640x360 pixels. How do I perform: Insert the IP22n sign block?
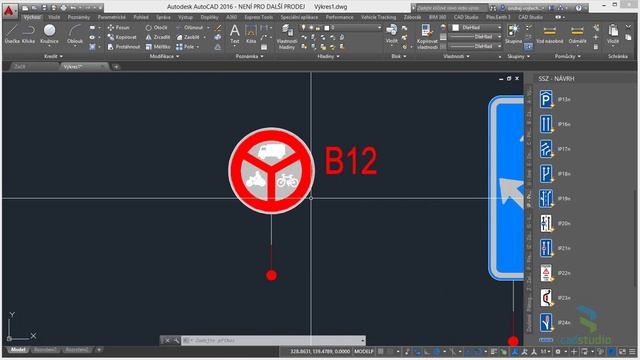click(x=546, y=273)
